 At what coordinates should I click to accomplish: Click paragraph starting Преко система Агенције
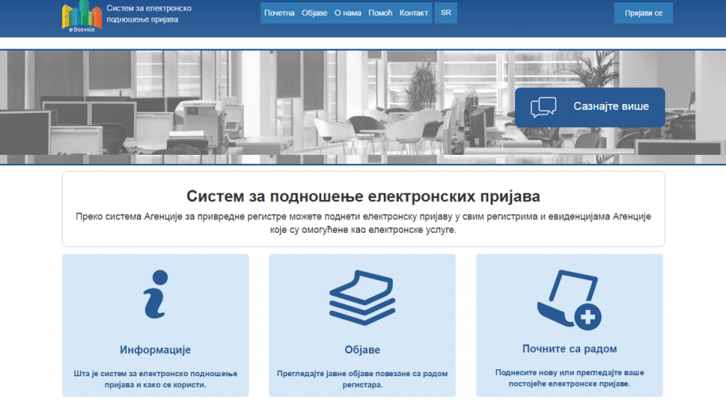point(363,223)
